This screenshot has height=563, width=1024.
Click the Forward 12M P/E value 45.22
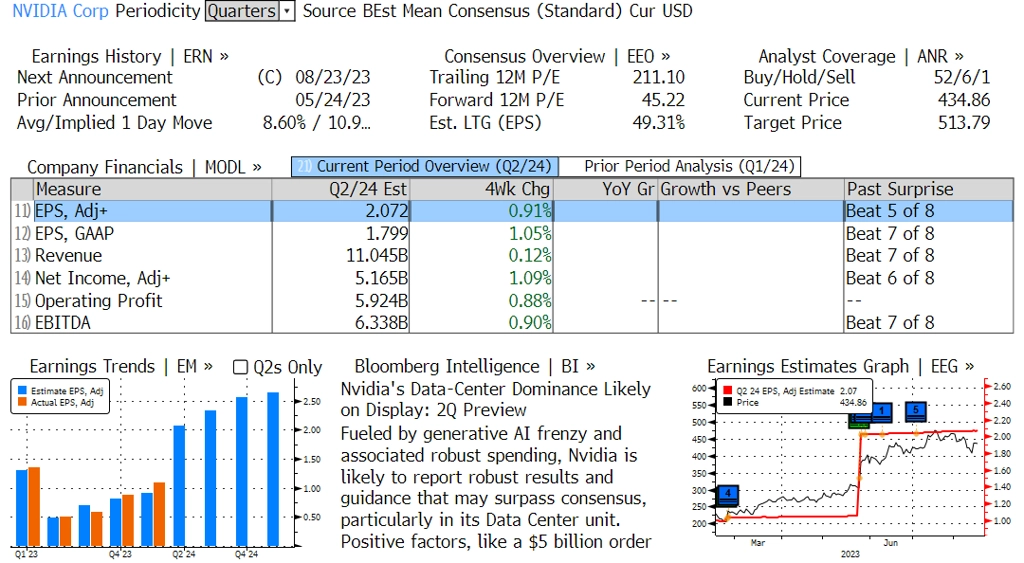click(664, 100)
